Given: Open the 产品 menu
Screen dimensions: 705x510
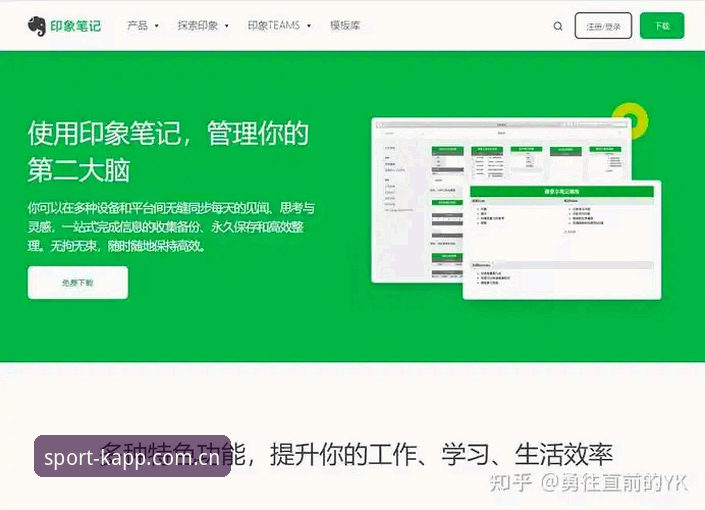Looking at the screenshot, I should 138,26.
